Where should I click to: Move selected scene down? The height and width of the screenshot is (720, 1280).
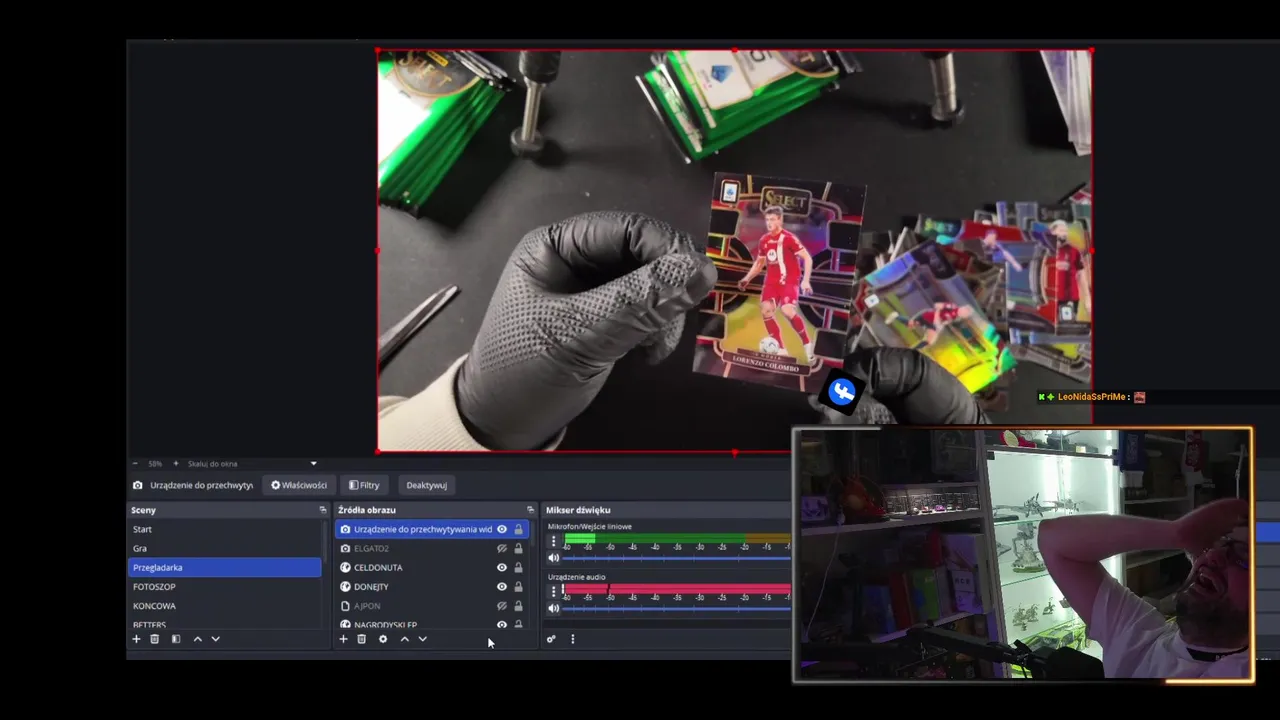tap(215, 639)
